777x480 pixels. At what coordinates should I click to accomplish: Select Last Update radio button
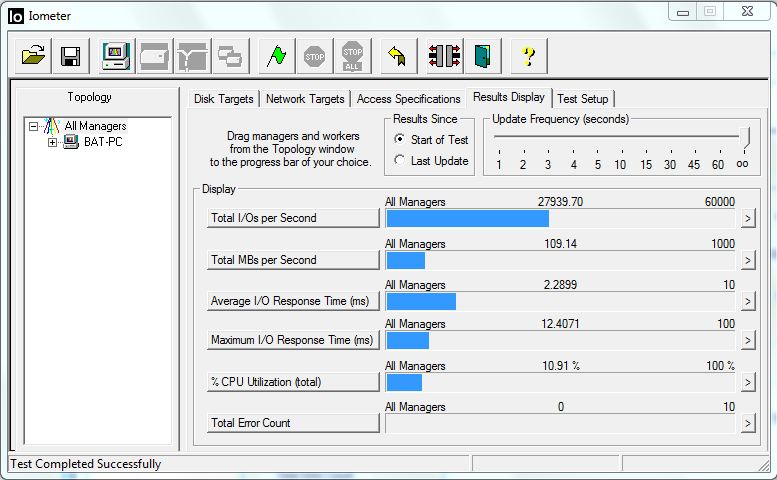(399, 160)
